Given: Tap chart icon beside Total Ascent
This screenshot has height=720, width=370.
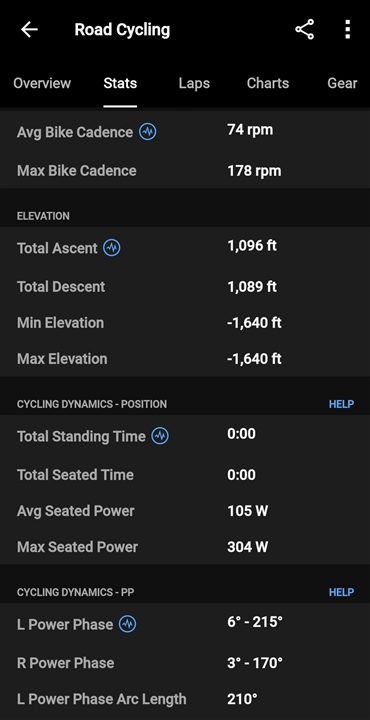Looking at the screenshot, I should [x=112, y=248].
